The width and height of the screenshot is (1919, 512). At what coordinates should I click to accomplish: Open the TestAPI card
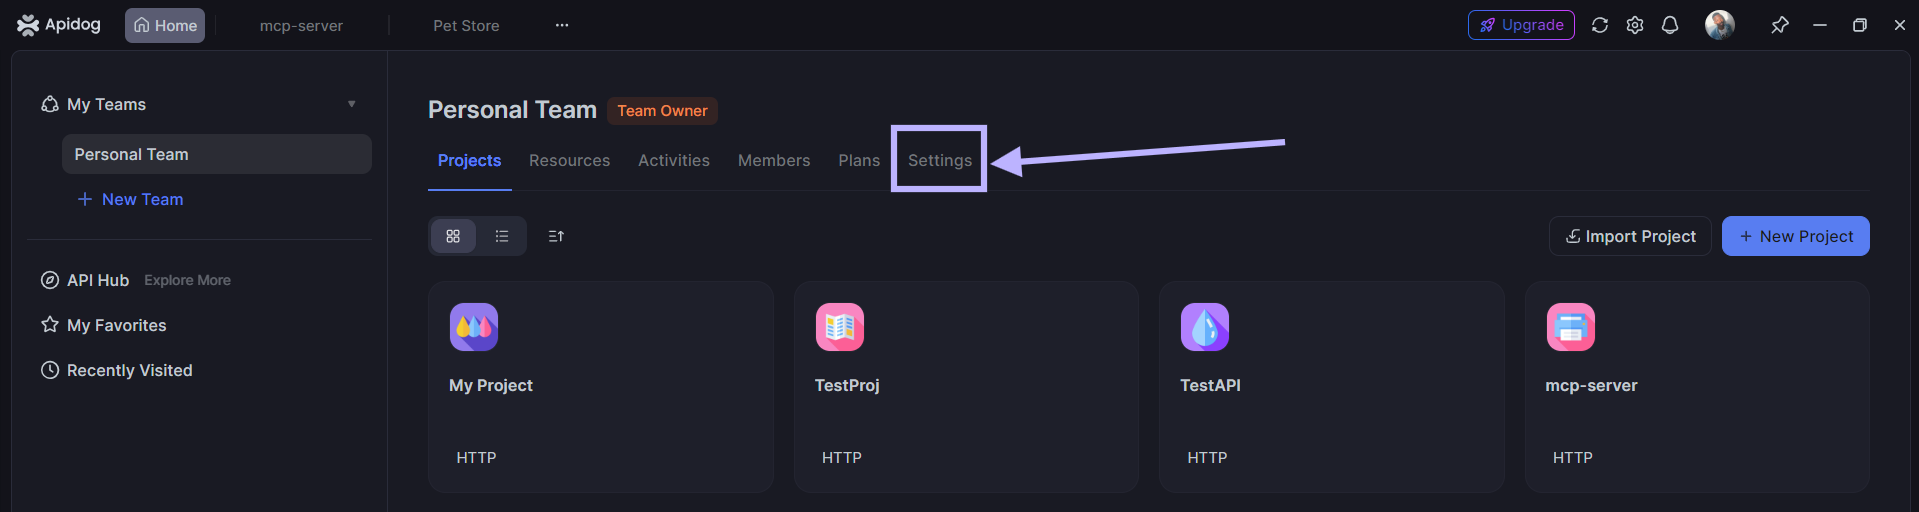[x=1332, y=387]
